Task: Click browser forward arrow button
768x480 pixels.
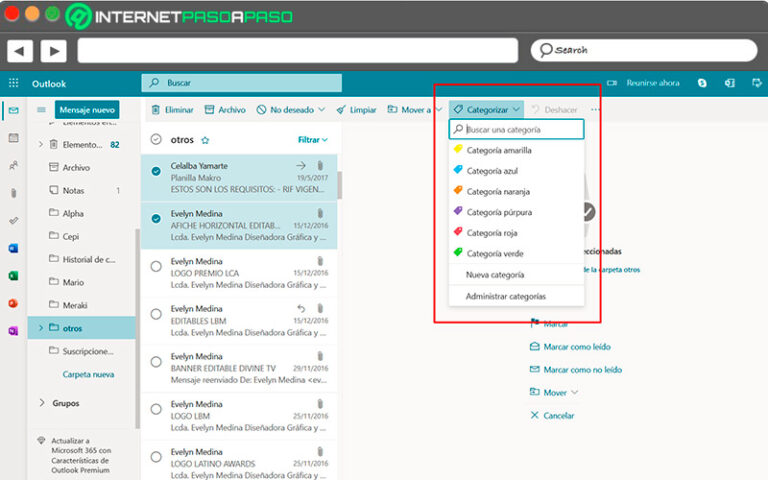Action: (x=54, y=50)
